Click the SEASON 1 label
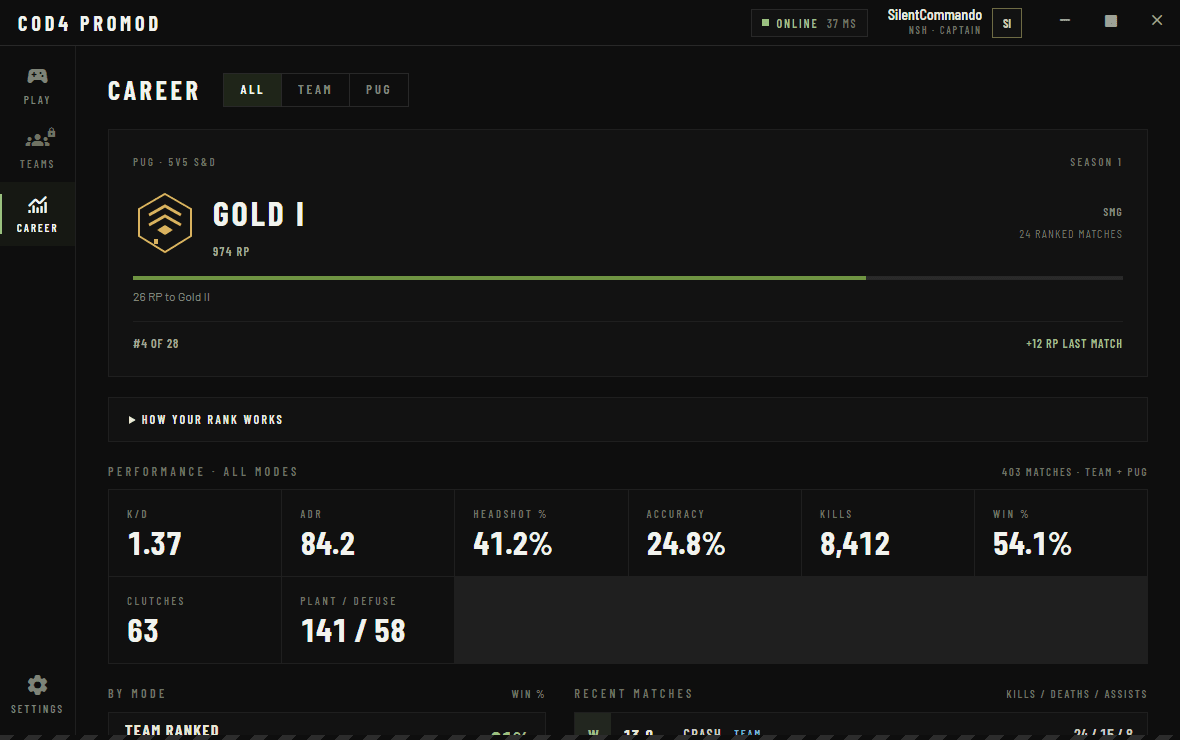The width and height of the screenshot is (1180, 740). pyautogui.click(x=1096, y=162)
